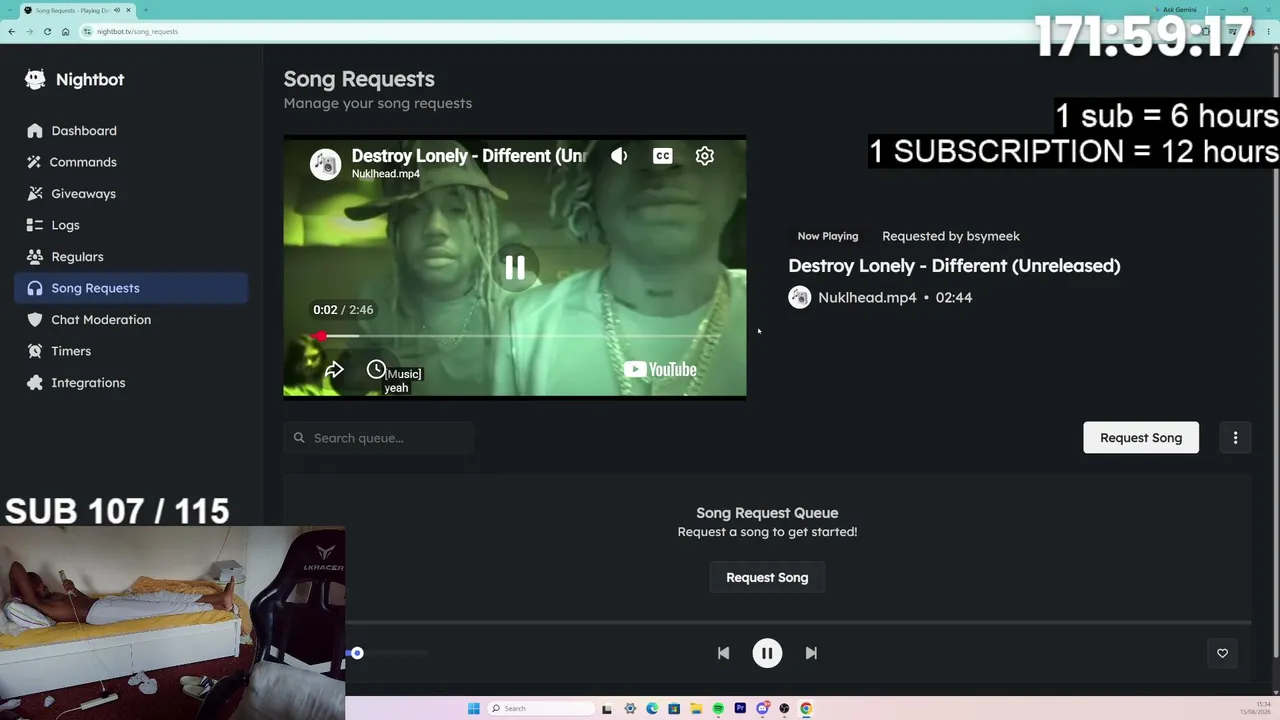Open YouTube player settings gear

tap(705, 156)
